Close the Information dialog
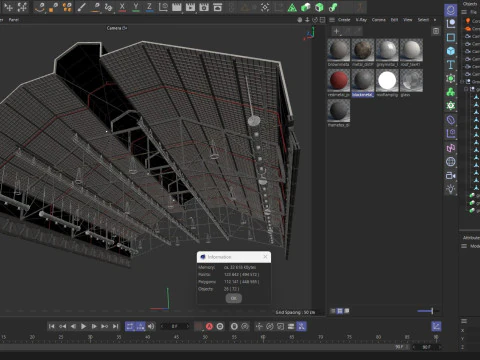480x360 pixels. 265,257
